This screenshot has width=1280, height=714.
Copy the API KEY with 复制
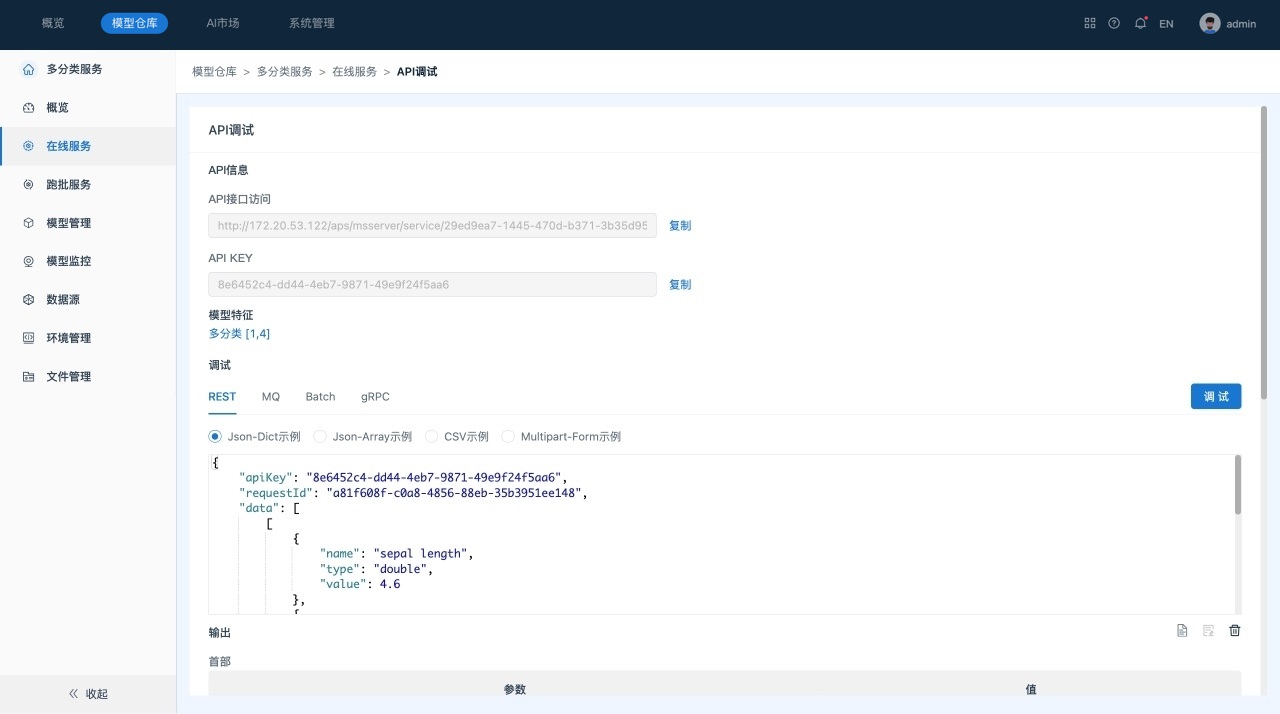(680, 284)
